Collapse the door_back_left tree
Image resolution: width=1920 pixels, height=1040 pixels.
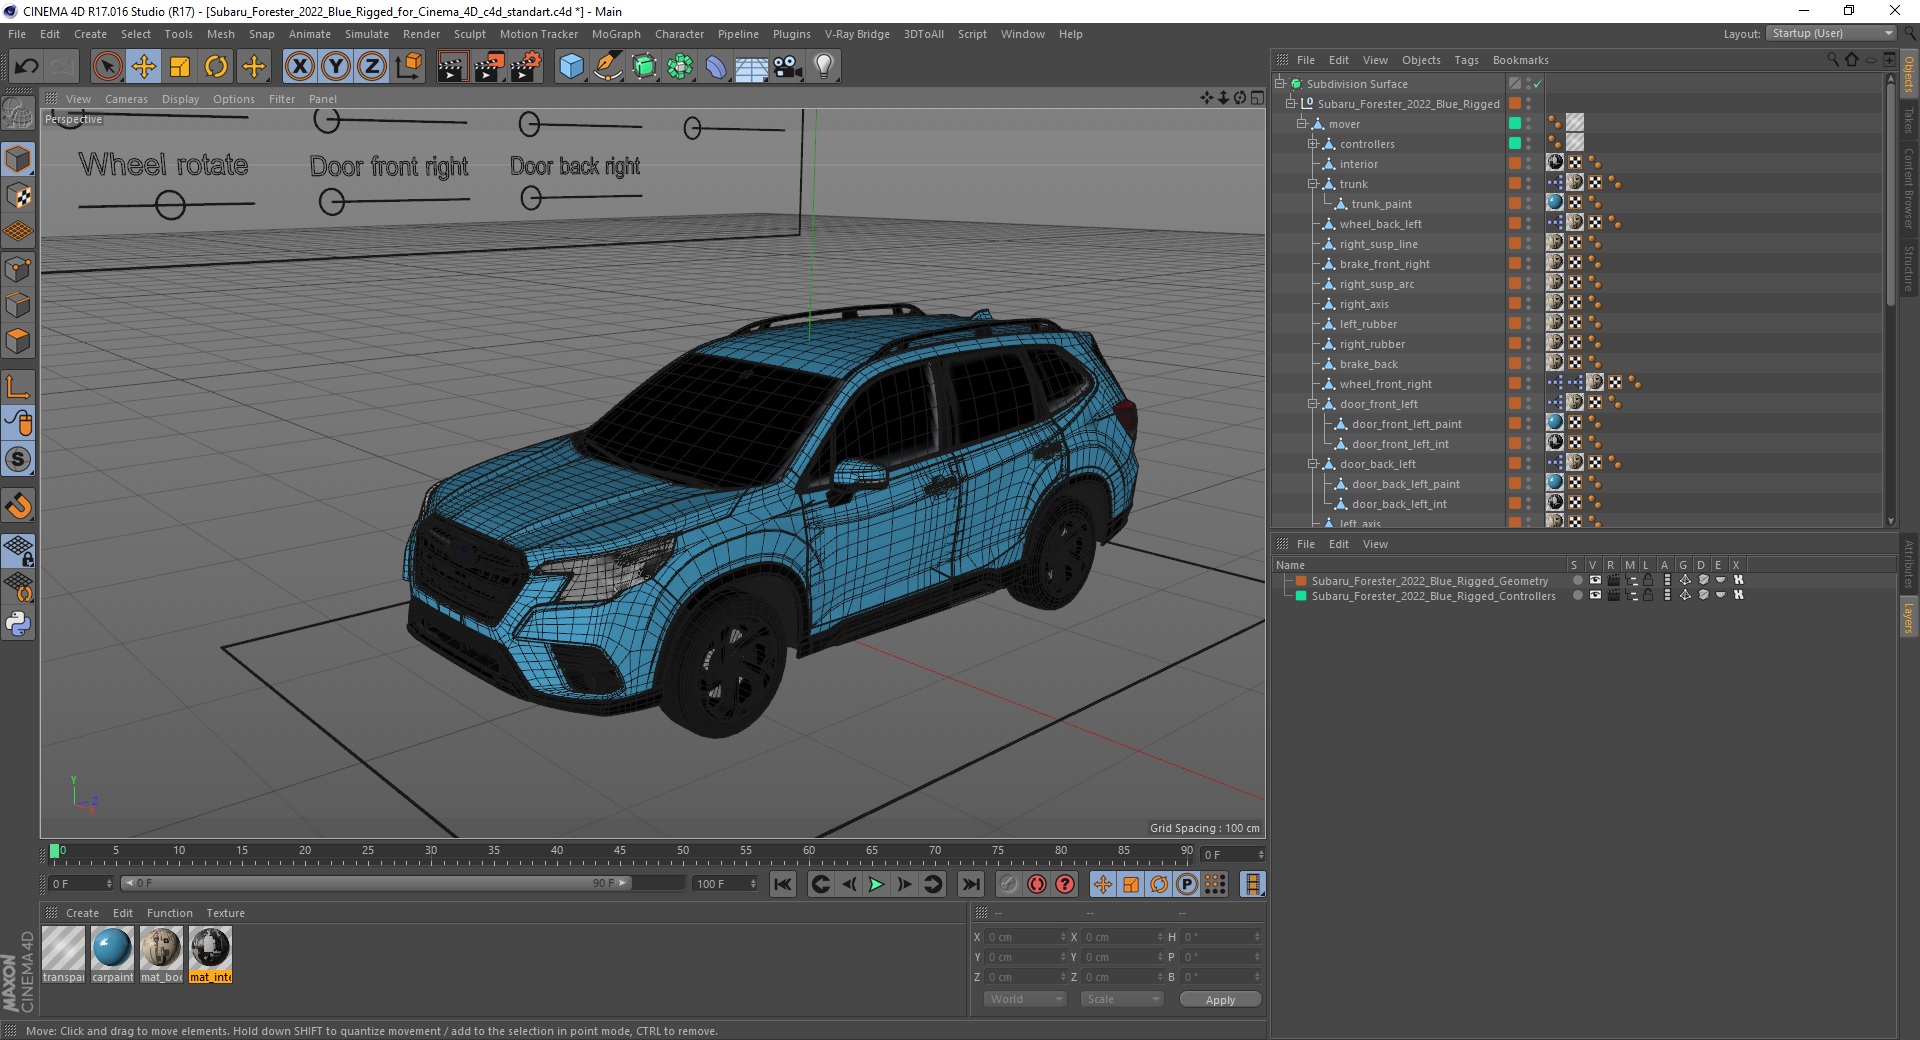(x=1313, y=464)
